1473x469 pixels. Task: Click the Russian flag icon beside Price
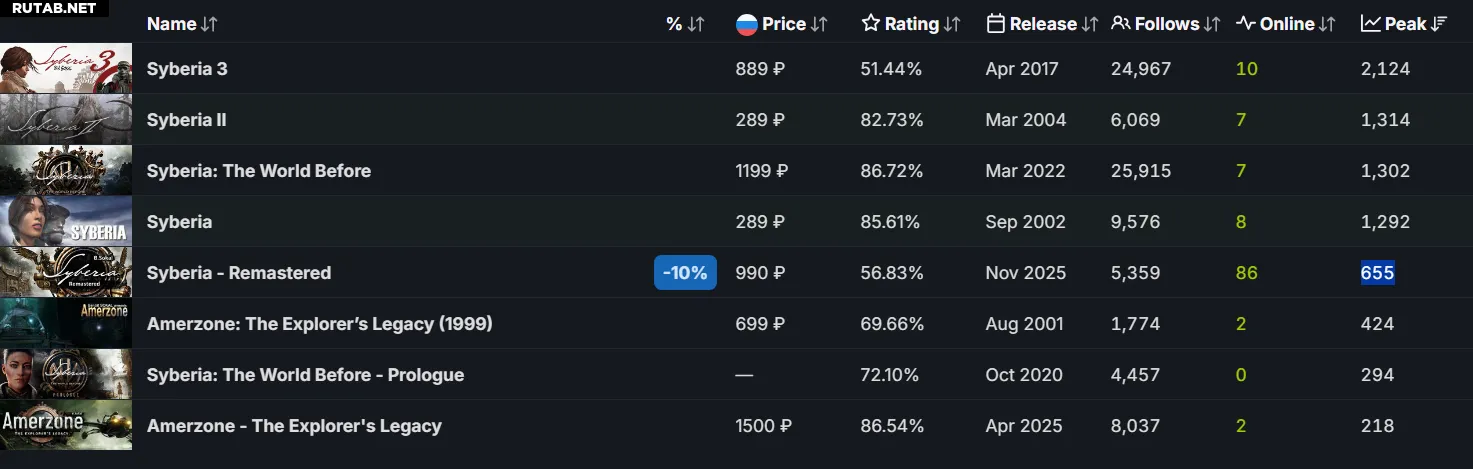click(746, 24)
